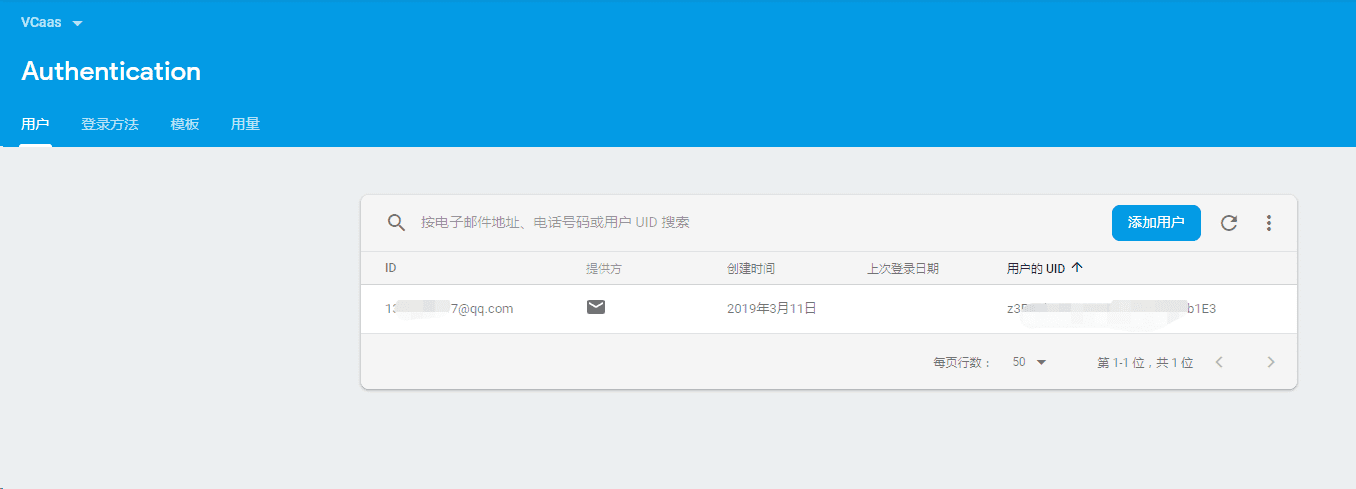Refresh the user list
Image resolution: width=1356 pixels, height=489 pixels.
click(1229, 223)
